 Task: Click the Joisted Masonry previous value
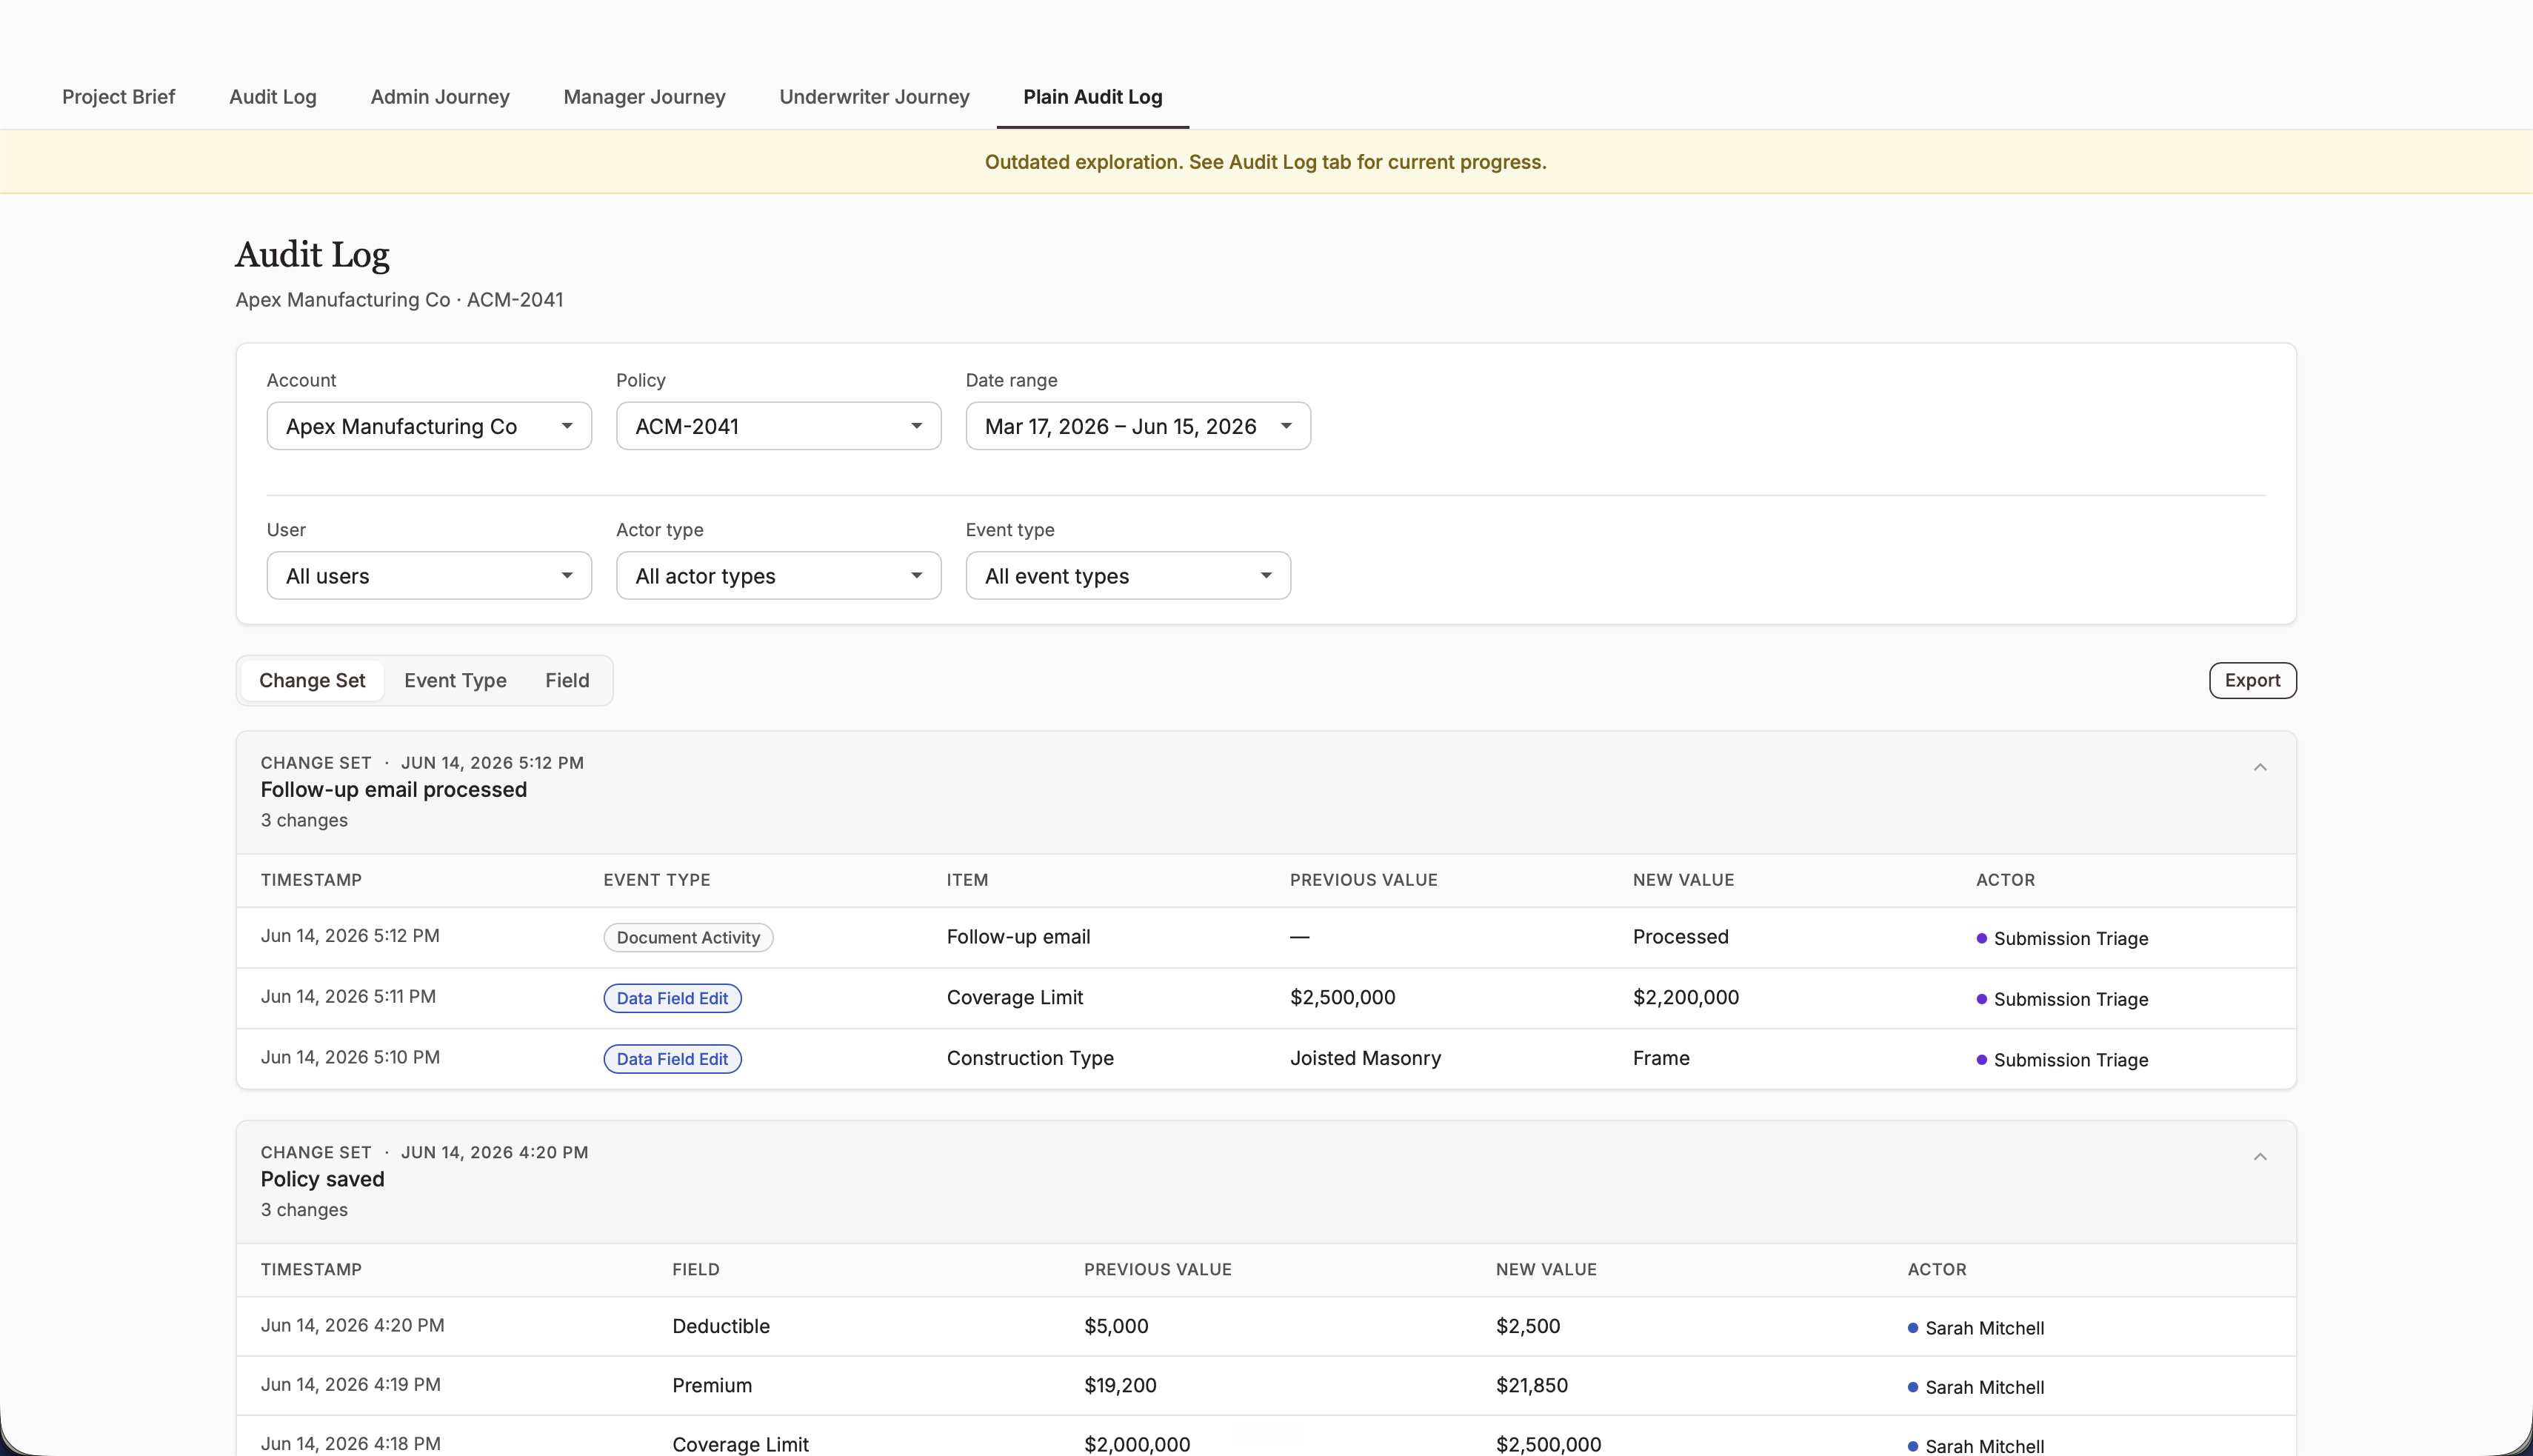[1365, 1058]
